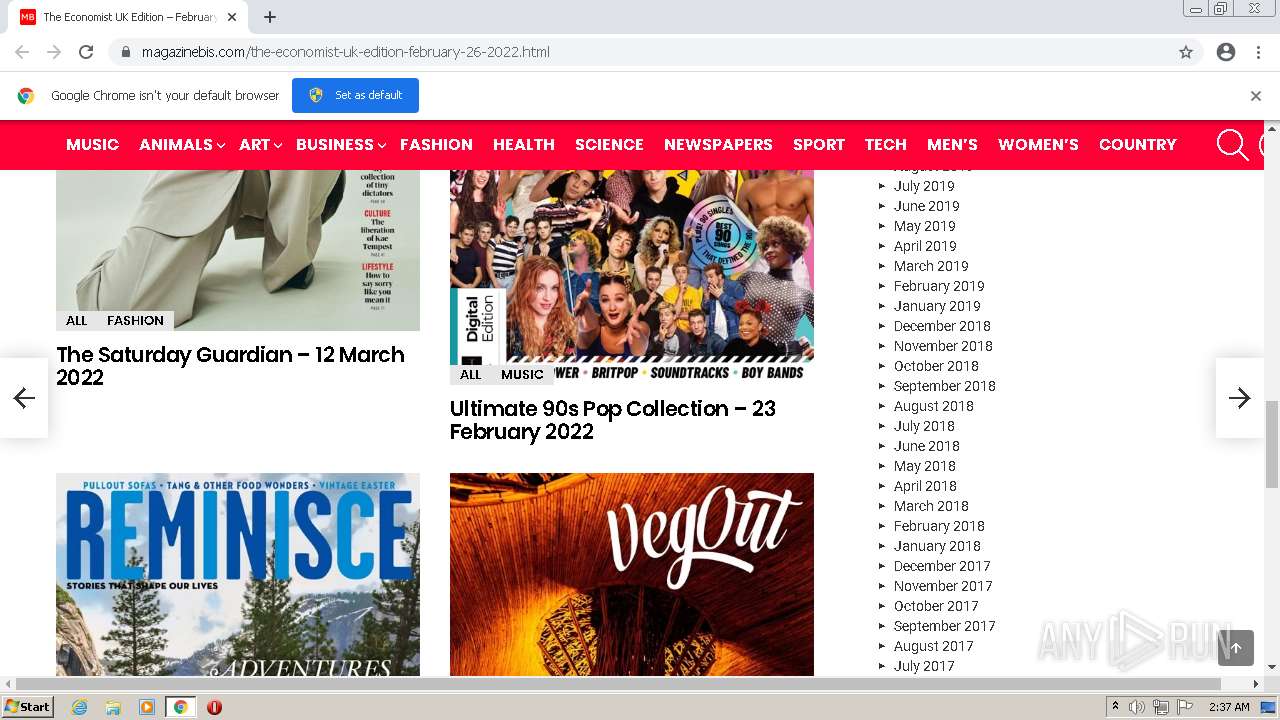Click the Action Center flag tray icon

[1185, 707]
